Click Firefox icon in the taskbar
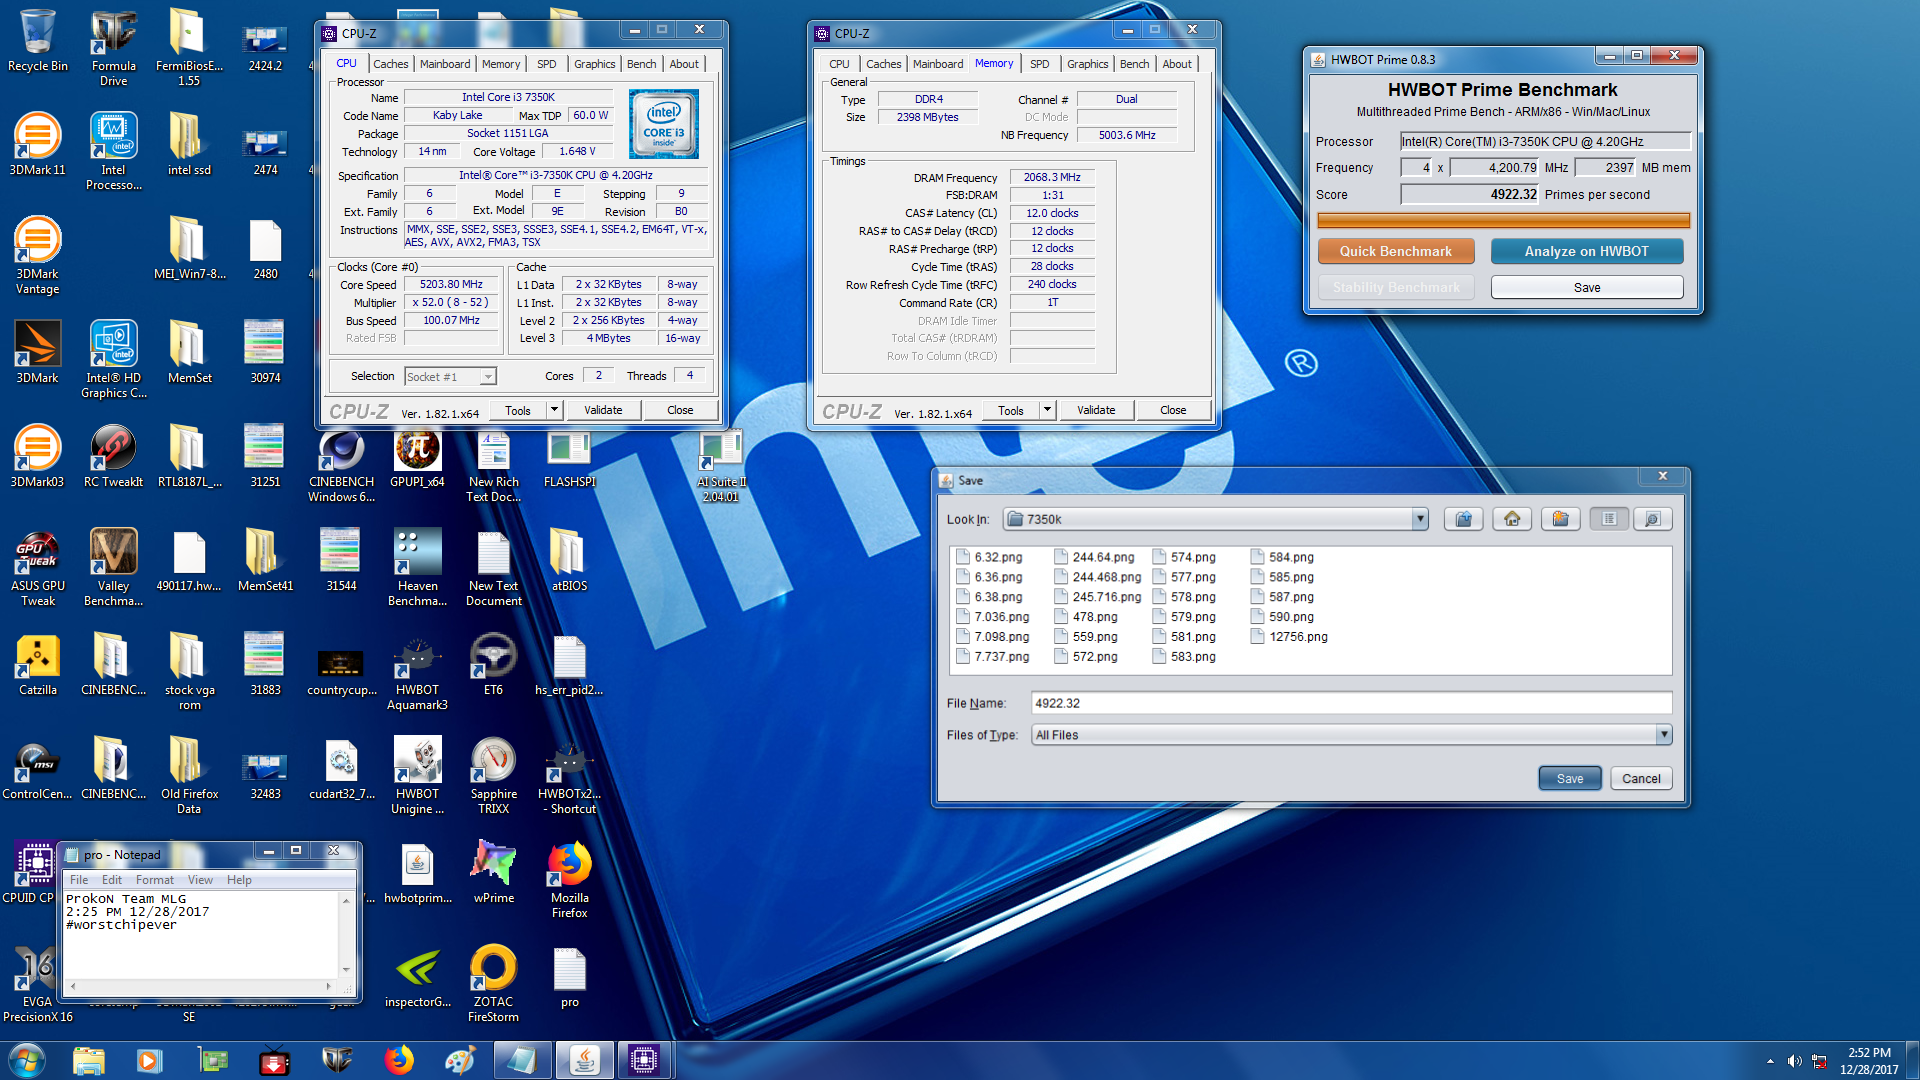Viewport: 1920px width, 1080px height. tap(399, 1060)
